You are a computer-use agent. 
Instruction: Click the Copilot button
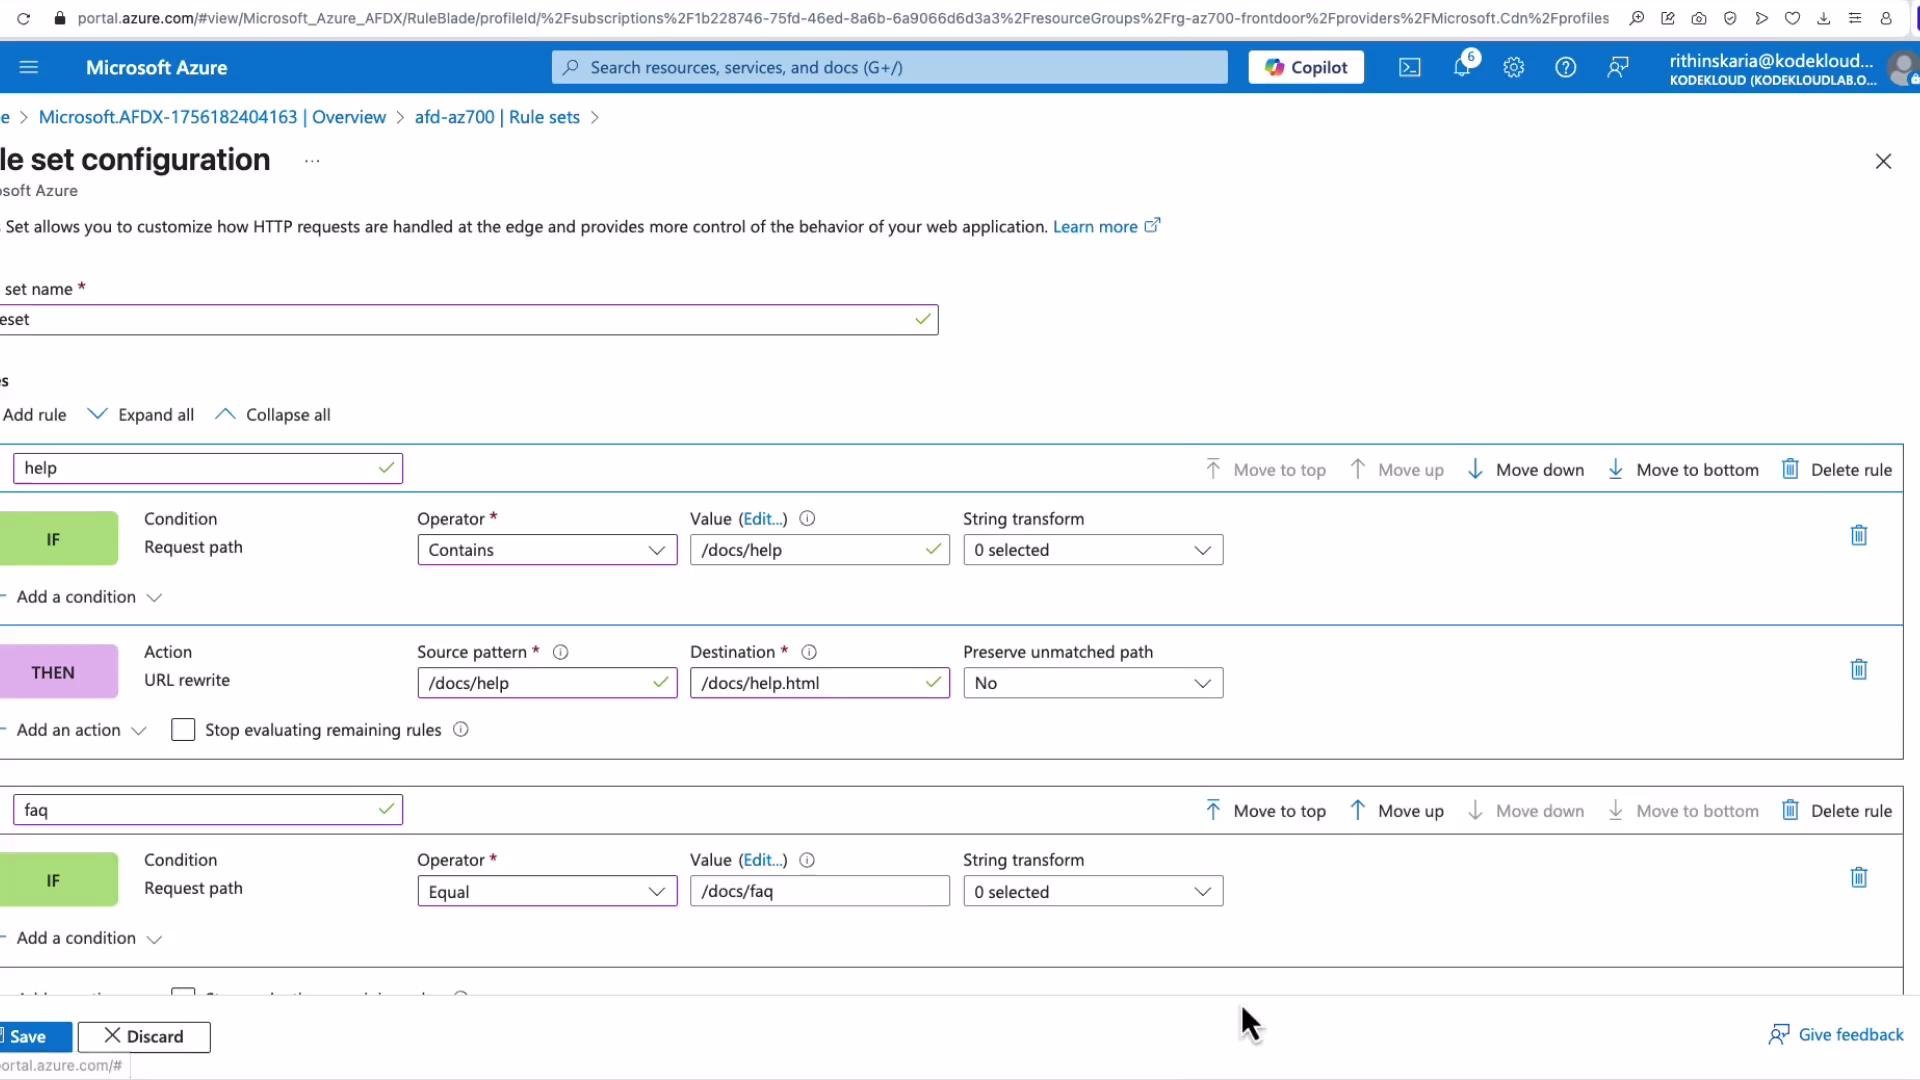[1306, 67]
